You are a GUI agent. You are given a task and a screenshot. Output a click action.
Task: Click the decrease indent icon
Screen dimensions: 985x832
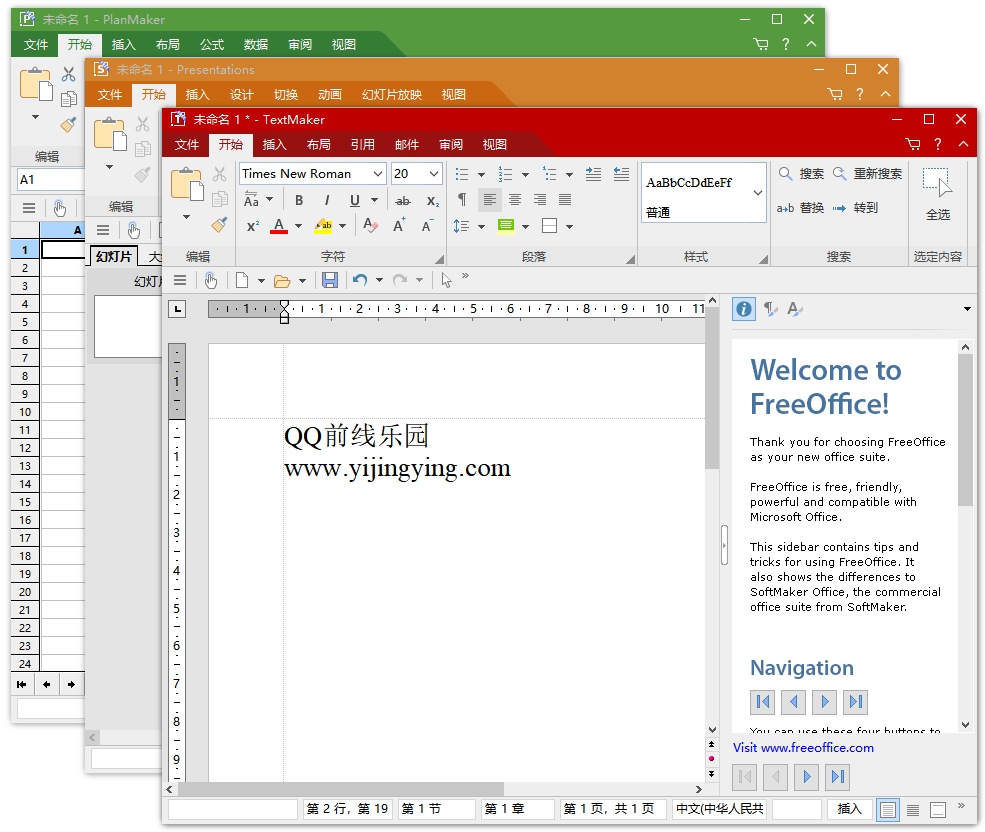[x=621, y=174]
